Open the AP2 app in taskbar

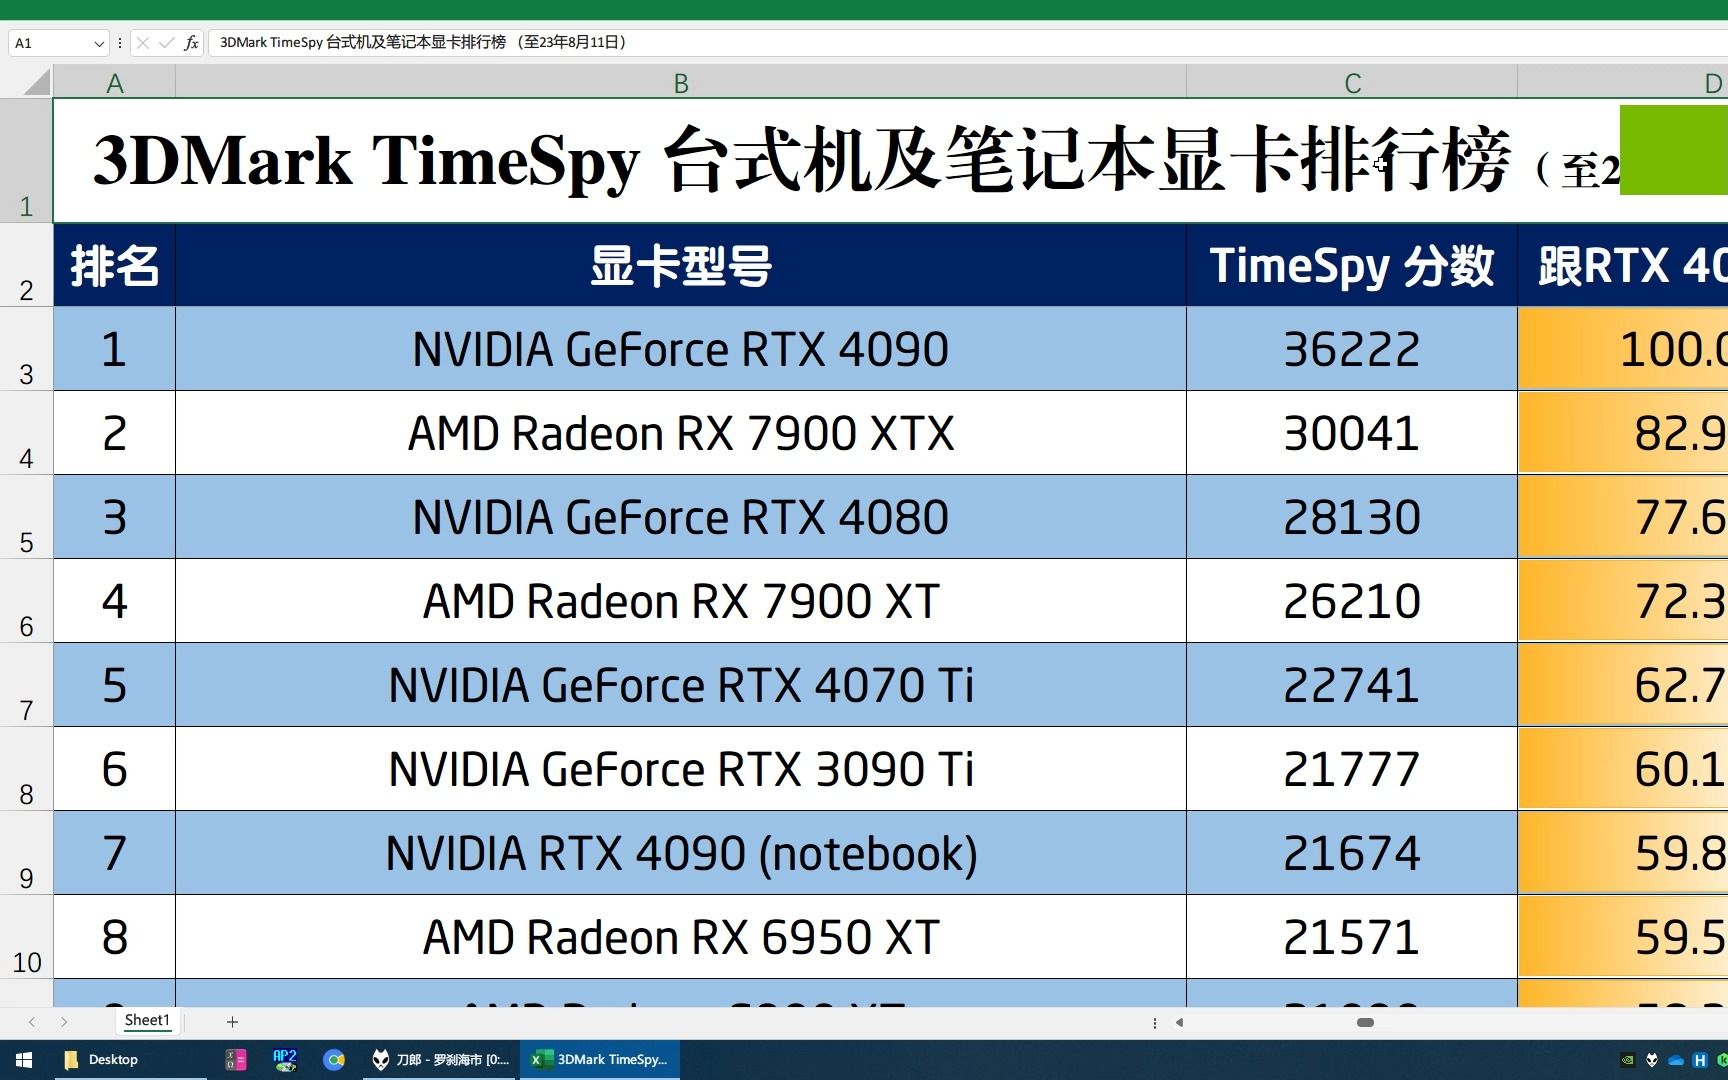click(285, 1060)
